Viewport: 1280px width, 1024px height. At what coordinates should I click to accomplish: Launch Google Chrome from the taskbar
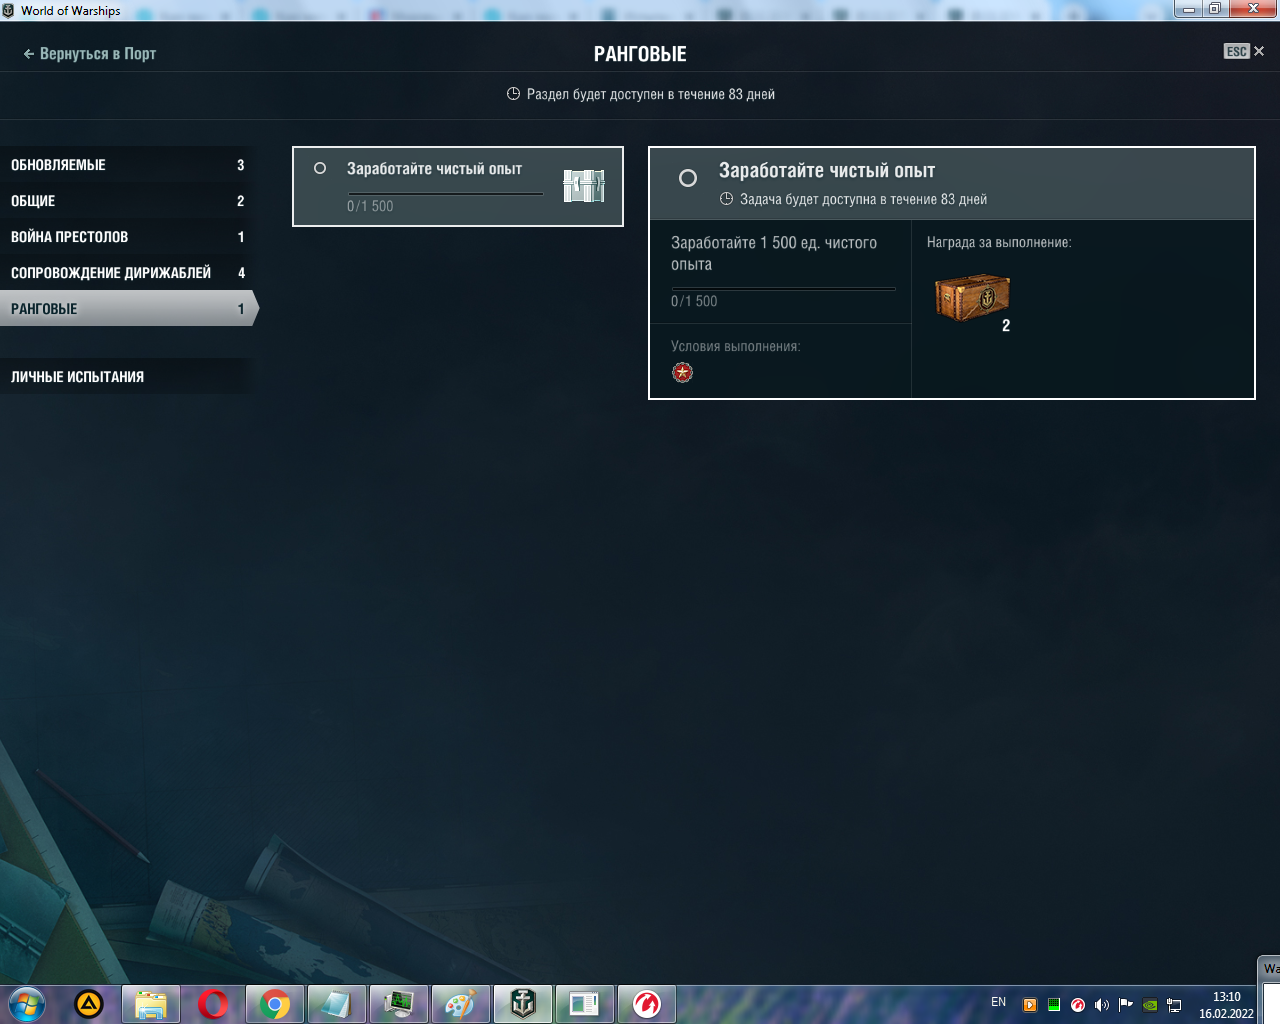(x=275, y=1004)
